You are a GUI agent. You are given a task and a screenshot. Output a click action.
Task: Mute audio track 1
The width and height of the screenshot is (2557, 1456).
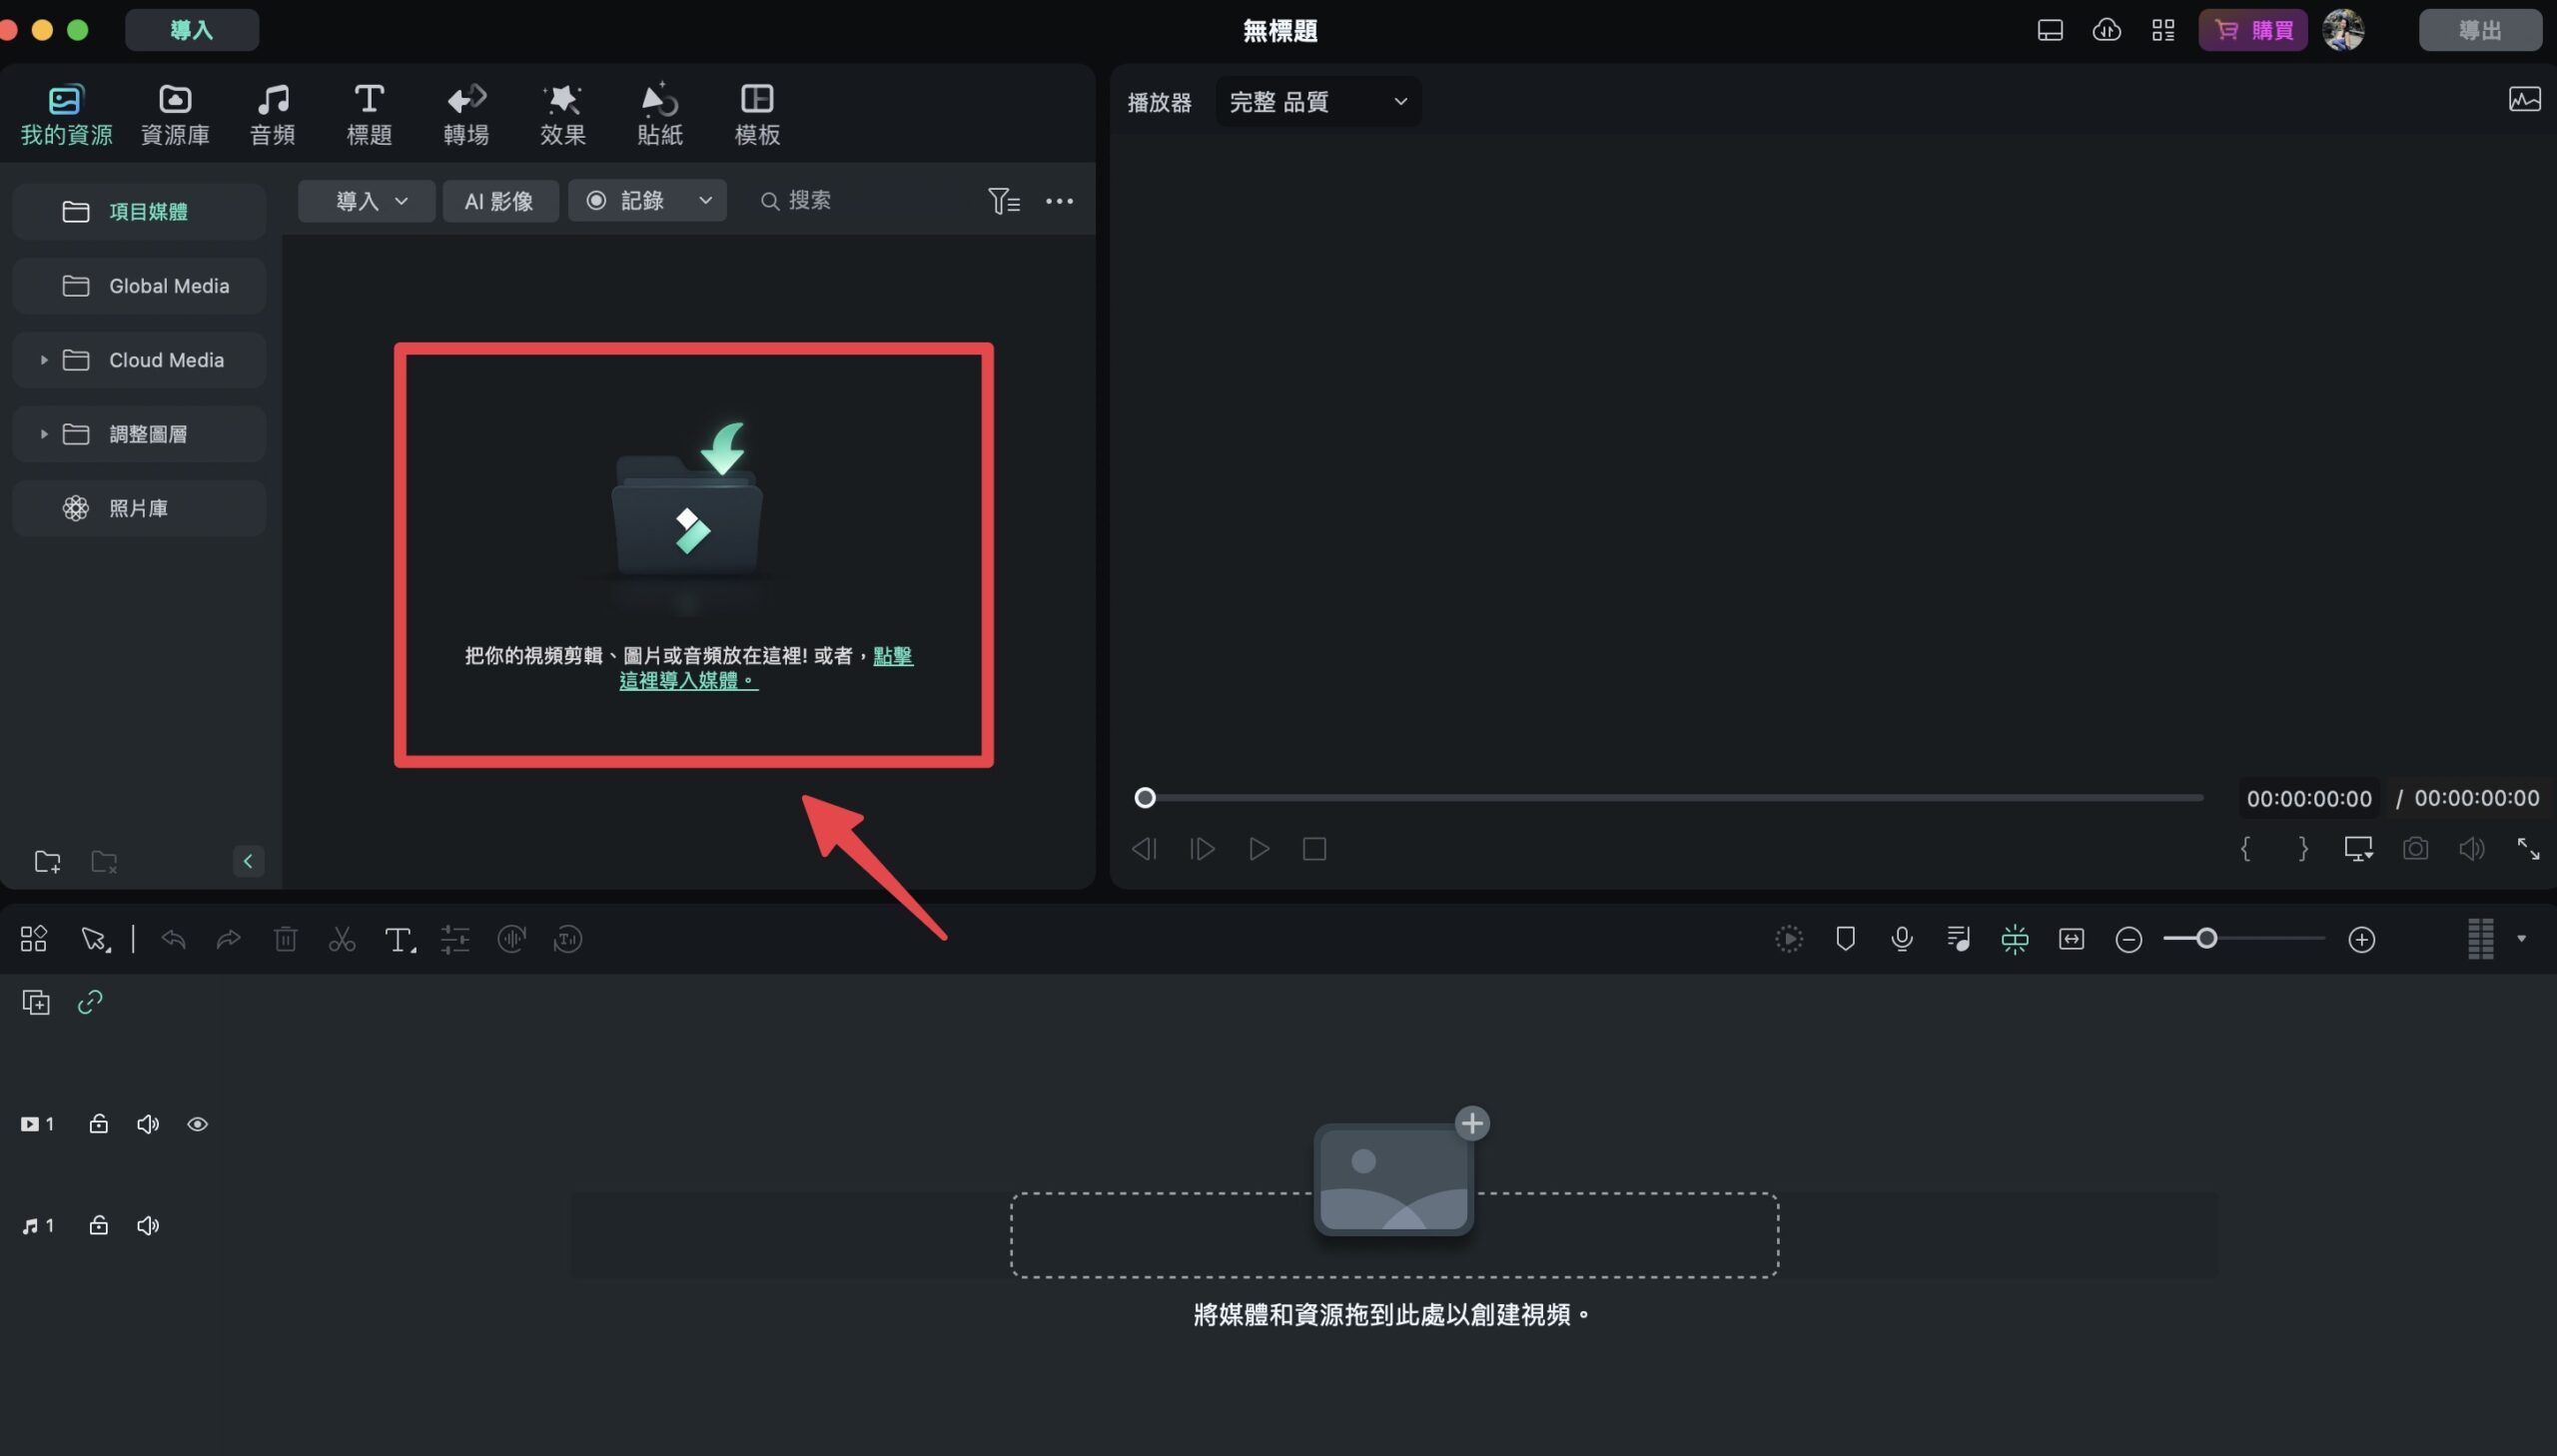[147, 1224]
